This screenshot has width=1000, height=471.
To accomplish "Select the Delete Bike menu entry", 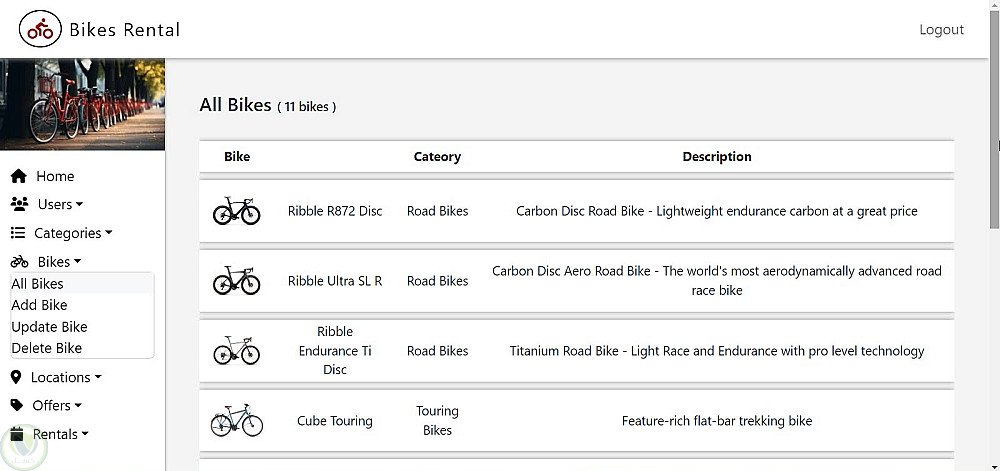I will [47, 348].
